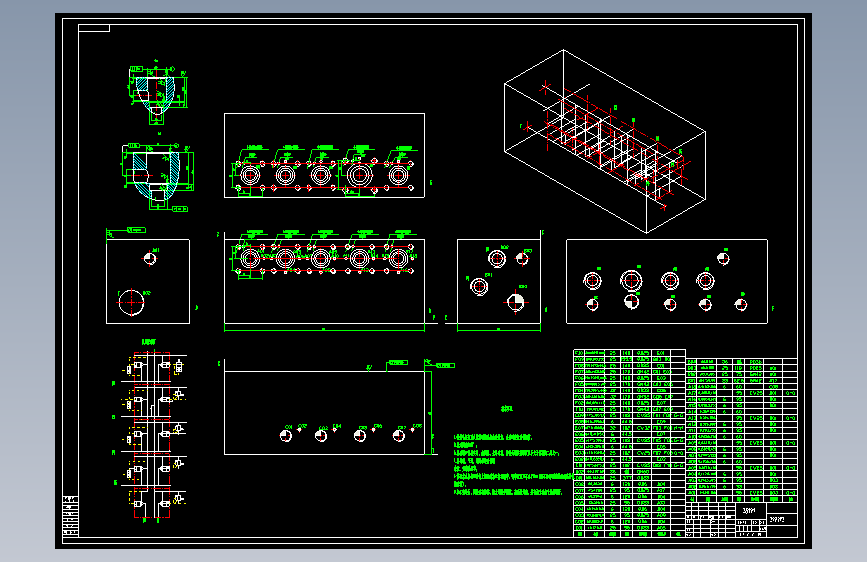The height and width of the screenshot is (562, 867).
Task: Click the binding stamp box on the left margin
Action: coord(70,517)
